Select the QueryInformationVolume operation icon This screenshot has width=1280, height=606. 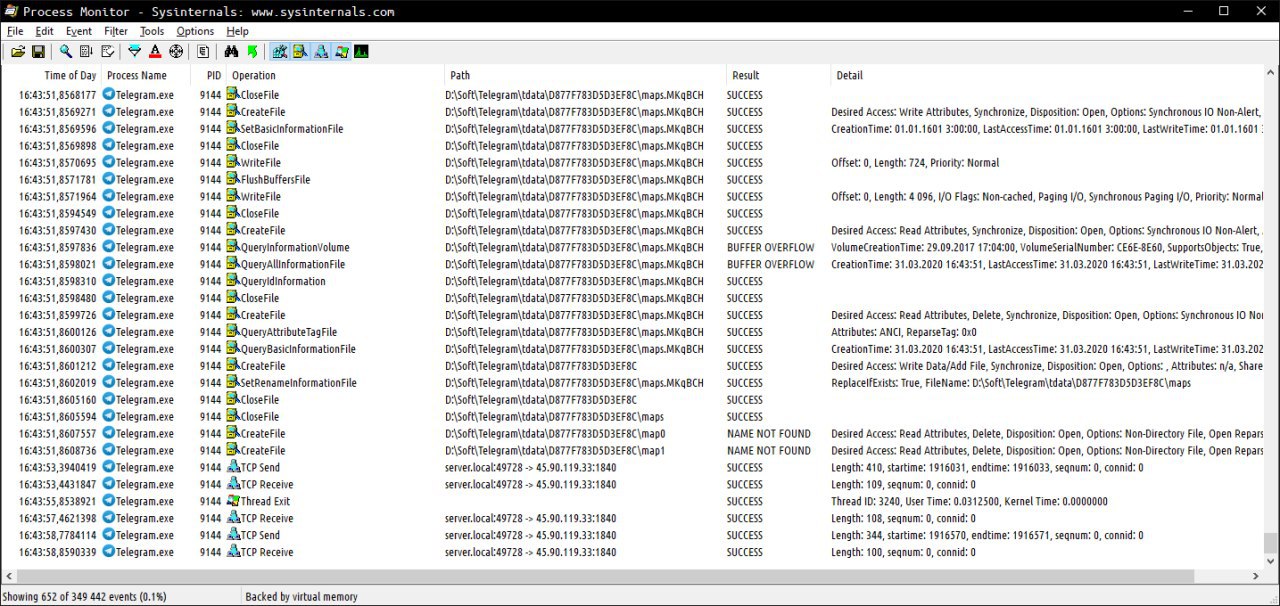click(233, 247)
